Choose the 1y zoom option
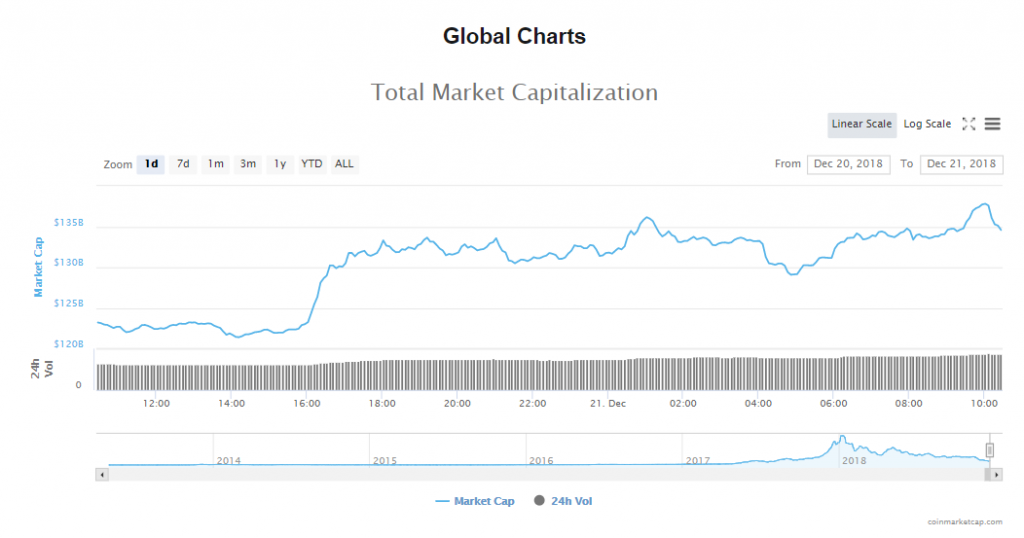 coord(279,164)
